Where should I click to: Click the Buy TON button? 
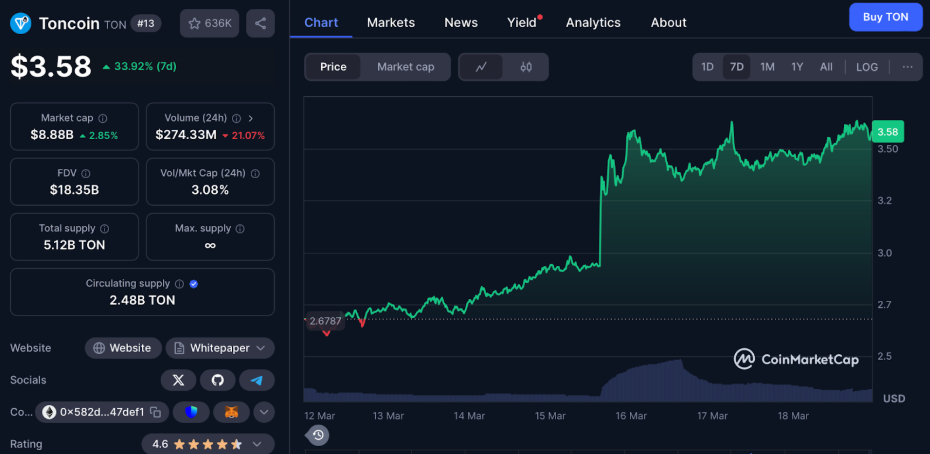tap(885, 17)
